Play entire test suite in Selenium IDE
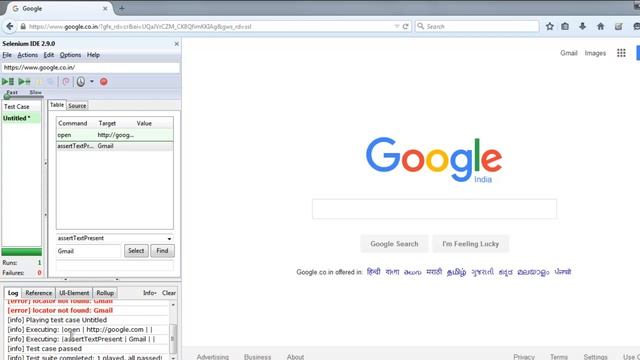 (8, 82)
